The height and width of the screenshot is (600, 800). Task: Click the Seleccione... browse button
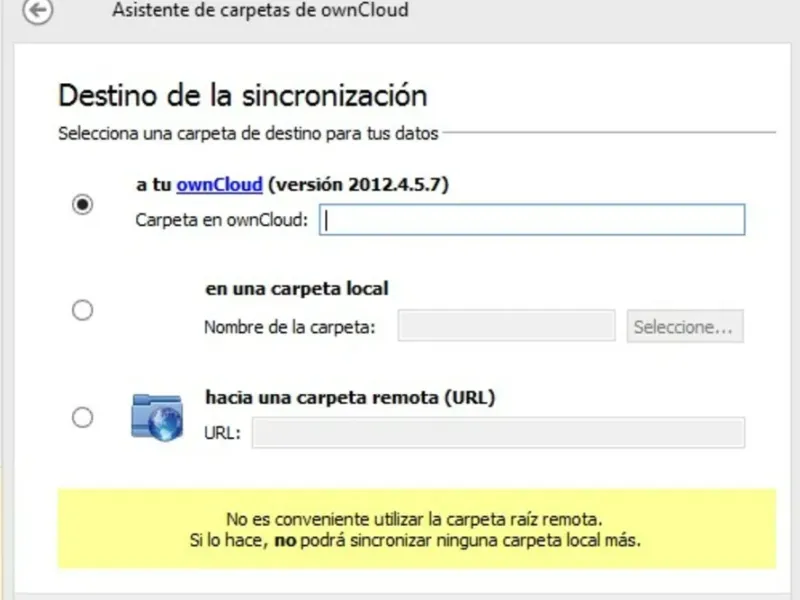coord(685,326)
